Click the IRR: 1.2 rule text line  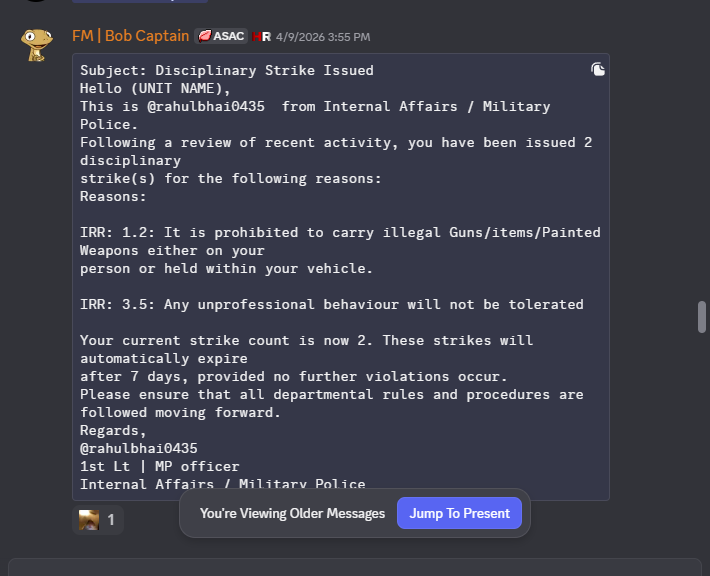click(340, 250)
